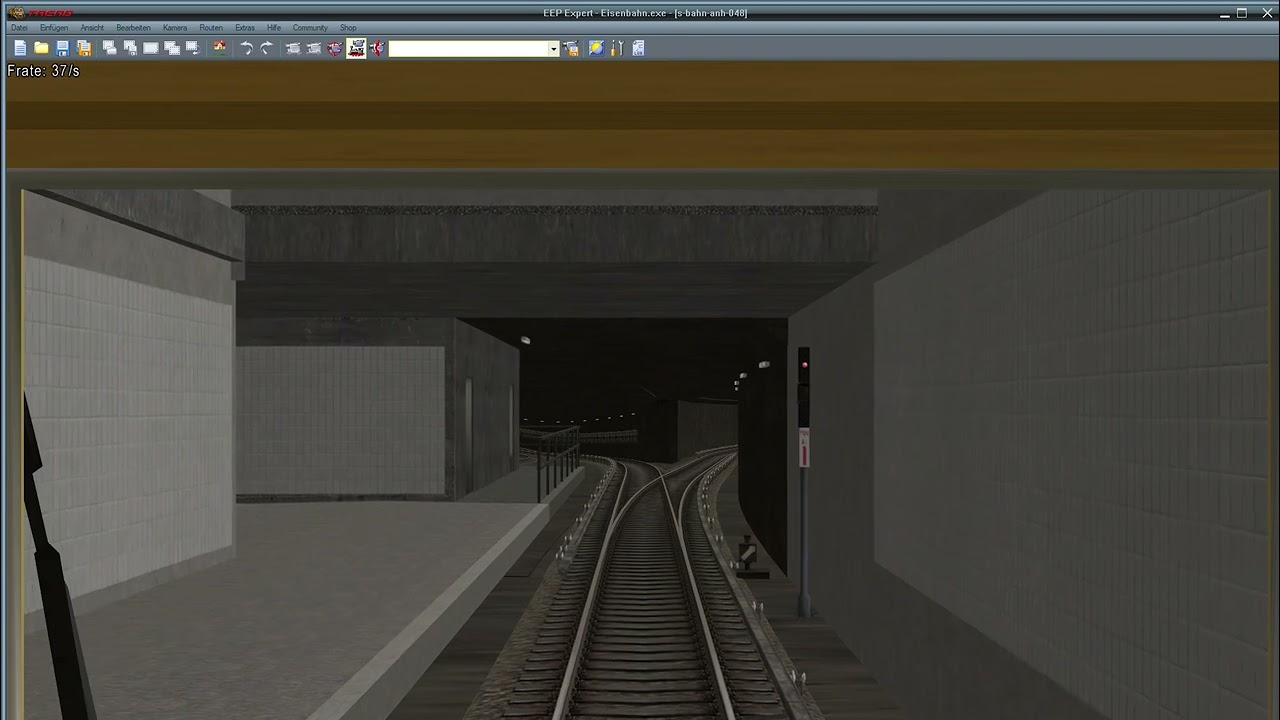Click the save-as icon with orange disk
1280x720 pixels.
pos(84,48)
